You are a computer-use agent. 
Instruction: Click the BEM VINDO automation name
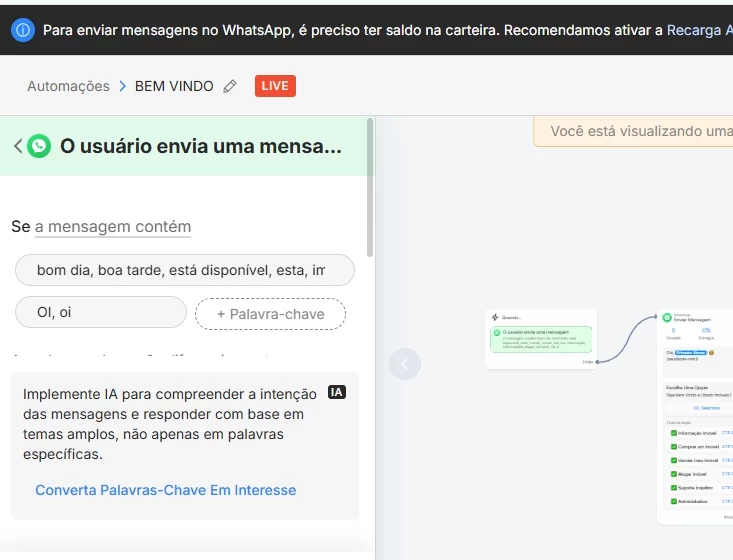pos(174,86)
